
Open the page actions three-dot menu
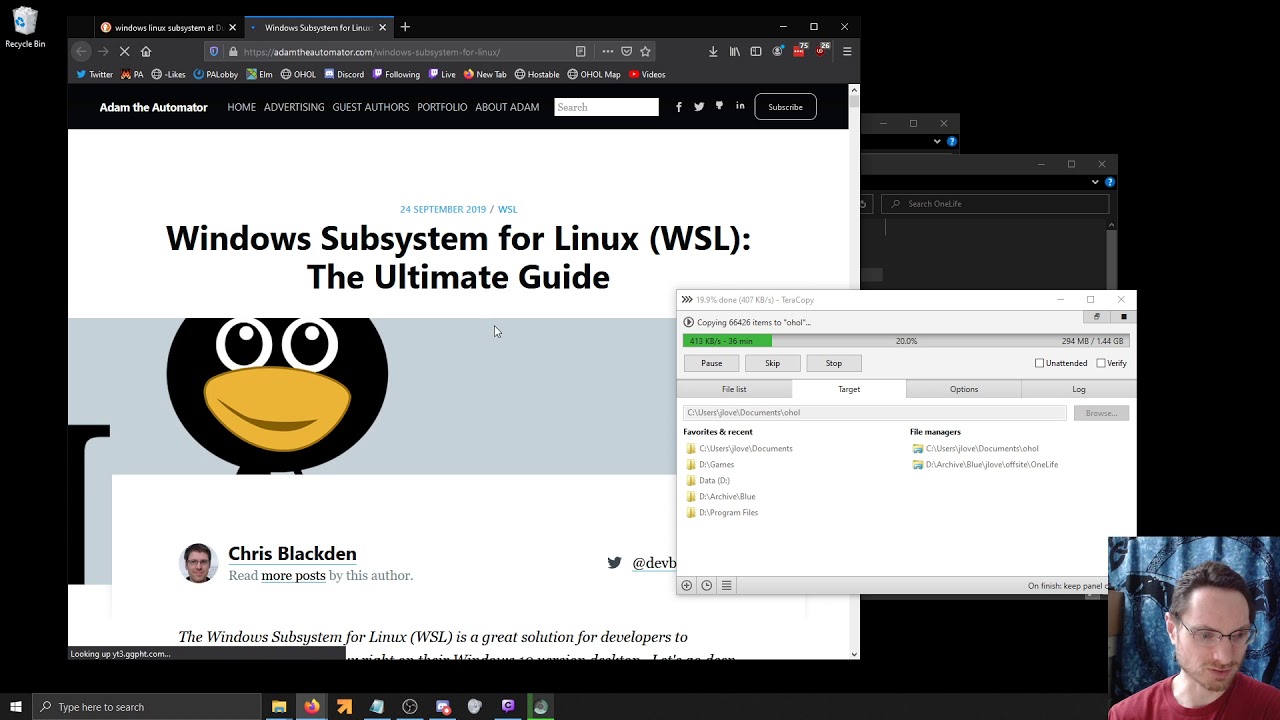pyautogui.click(x=607, y=51)
